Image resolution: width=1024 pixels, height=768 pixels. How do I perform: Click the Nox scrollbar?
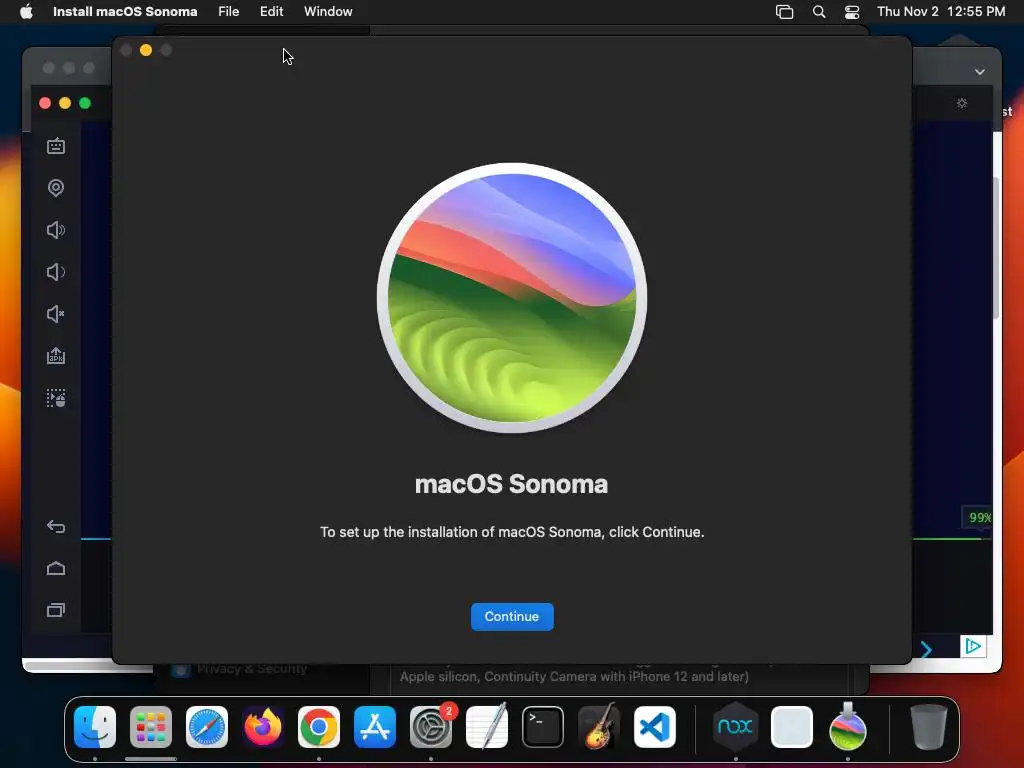(x=997, y=248)
